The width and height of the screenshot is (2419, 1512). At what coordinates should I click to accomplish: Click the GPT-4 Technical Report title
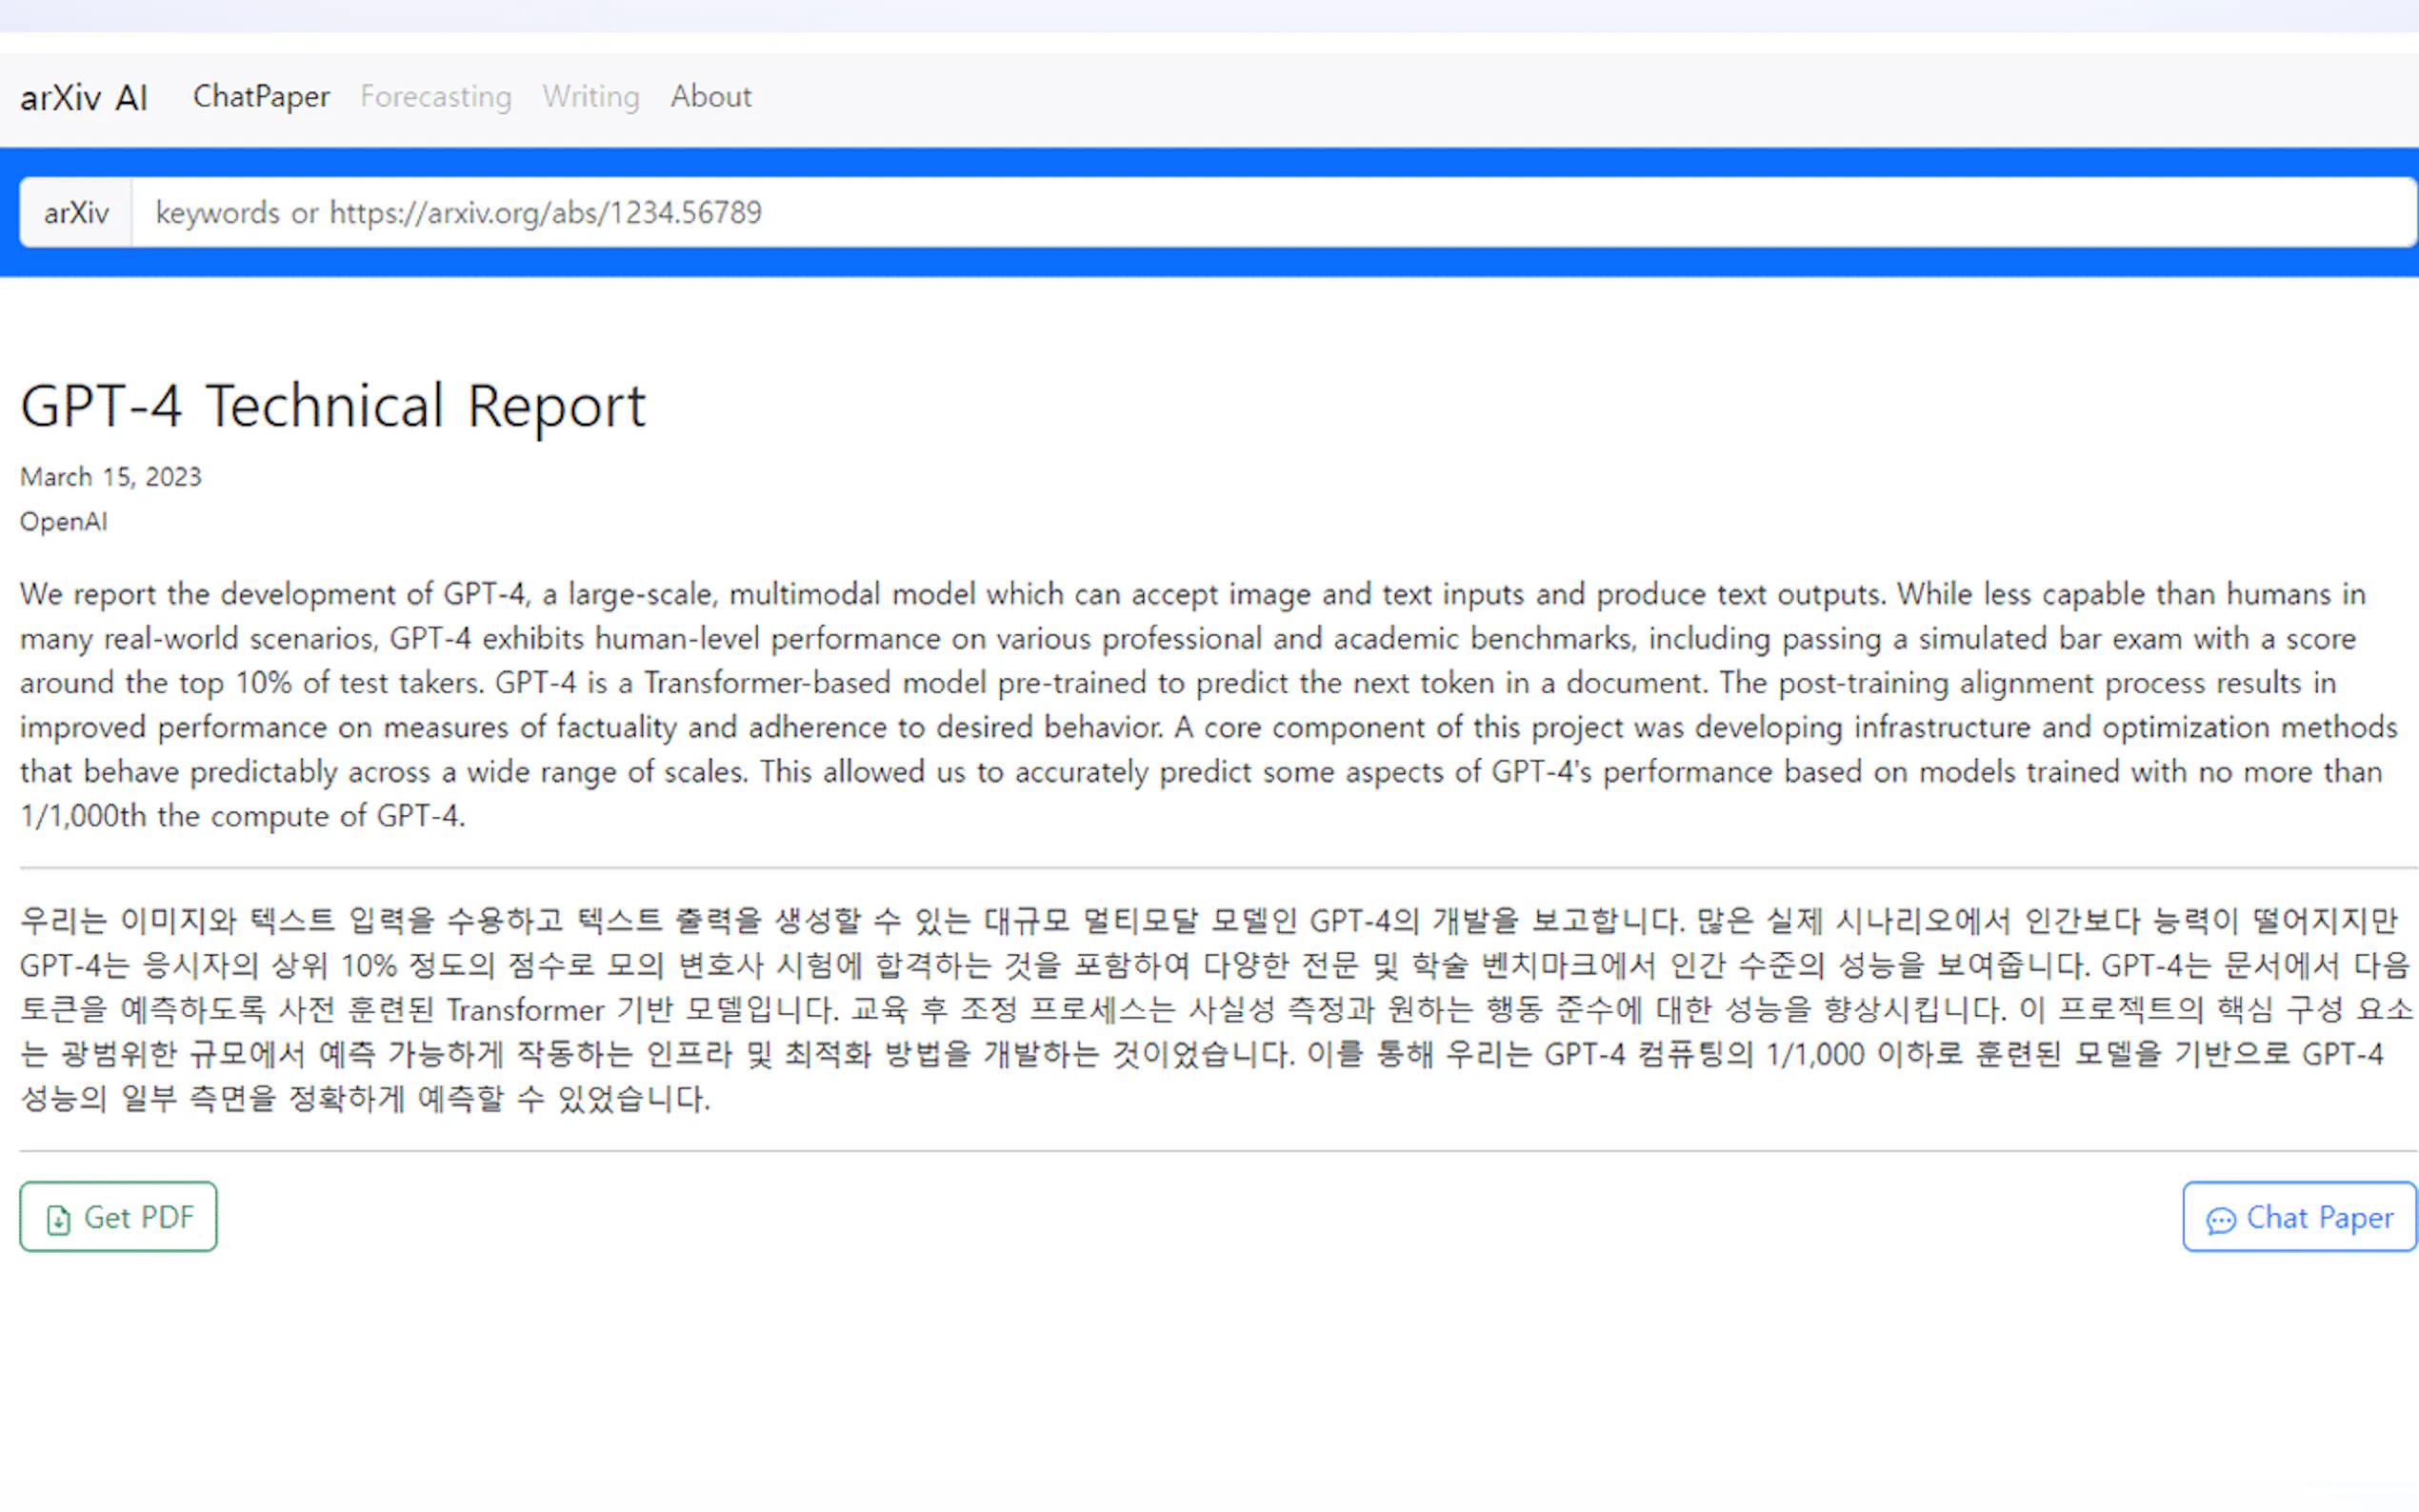coord(333,406)
